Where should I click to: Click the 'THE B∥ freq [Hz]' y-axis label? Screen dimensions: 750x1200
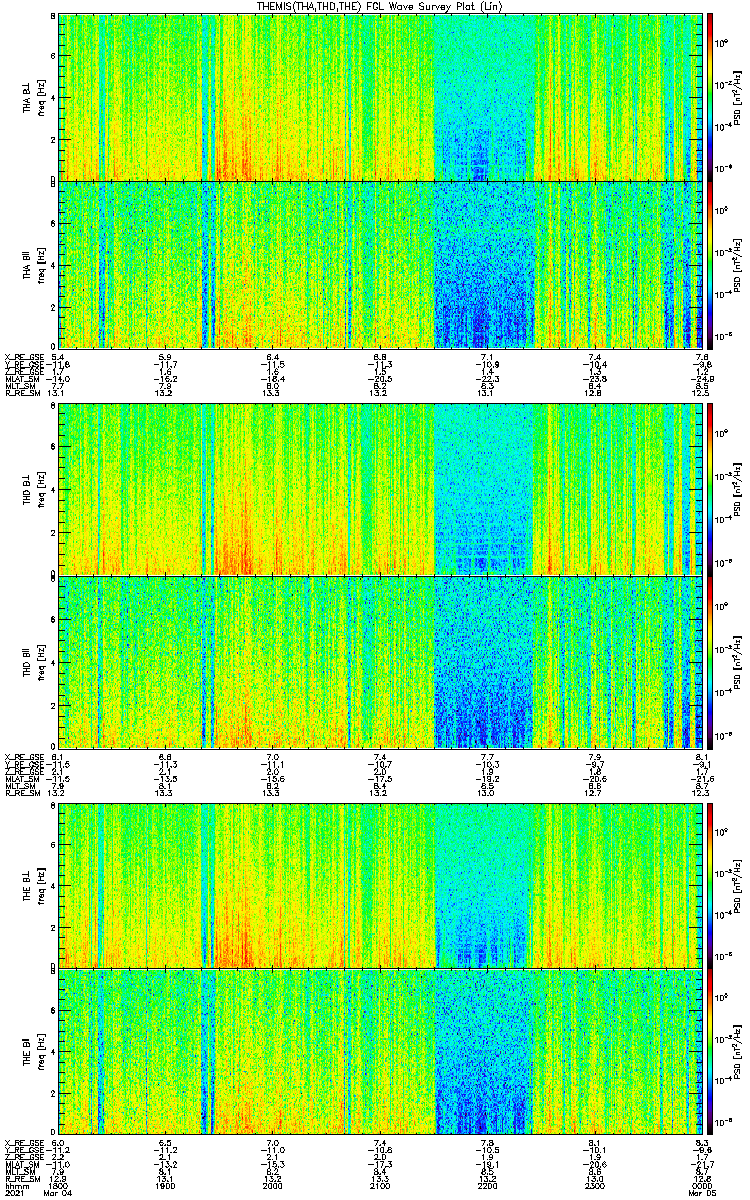coord(35,1052)
